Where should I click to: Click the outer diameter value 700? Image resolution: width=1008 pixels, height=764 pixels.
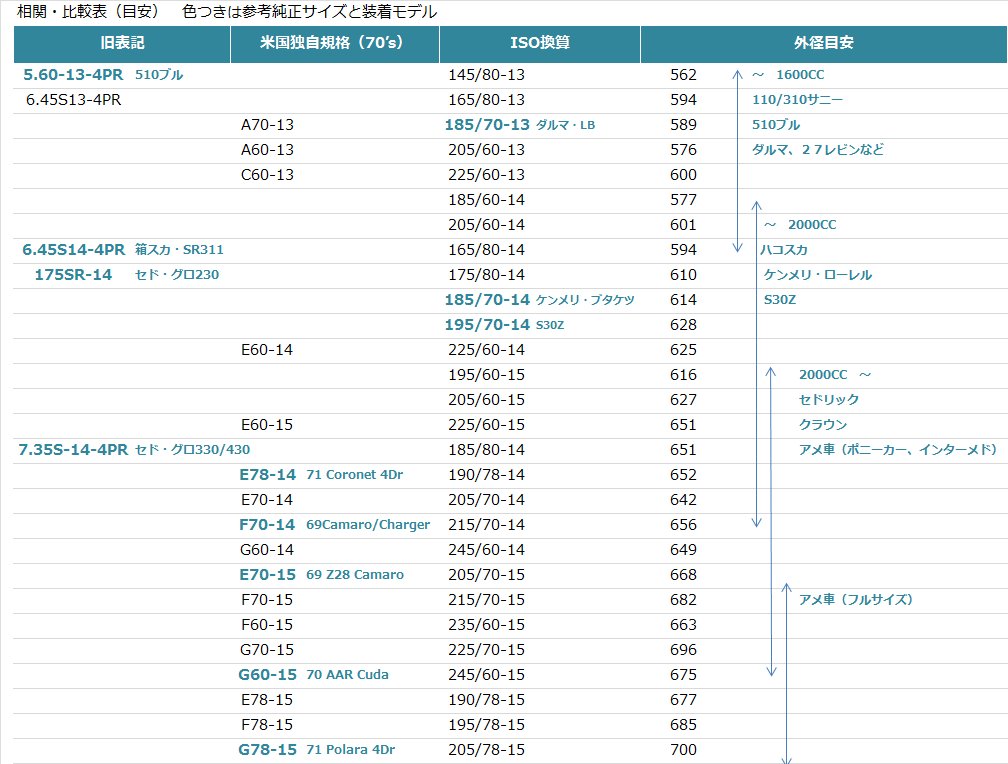coord(683,750)
